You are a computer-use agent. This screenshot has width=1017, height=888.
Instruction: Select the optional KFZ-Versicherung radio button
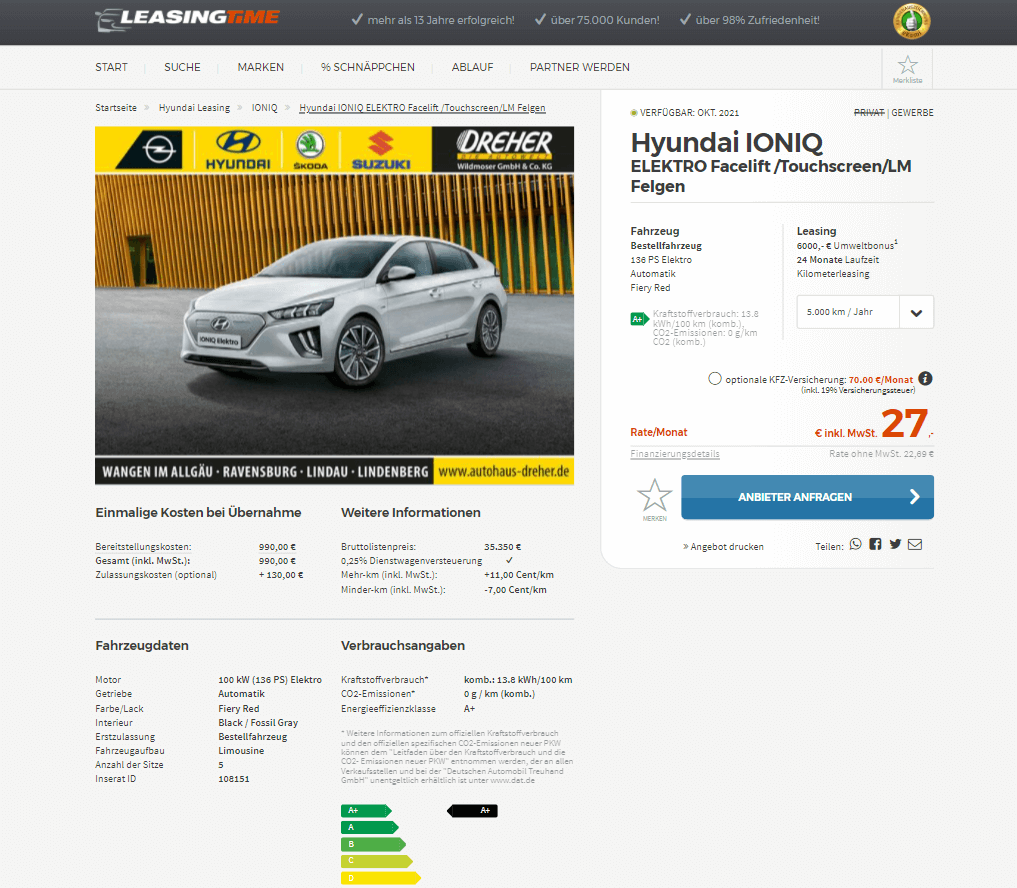(715, 379)
